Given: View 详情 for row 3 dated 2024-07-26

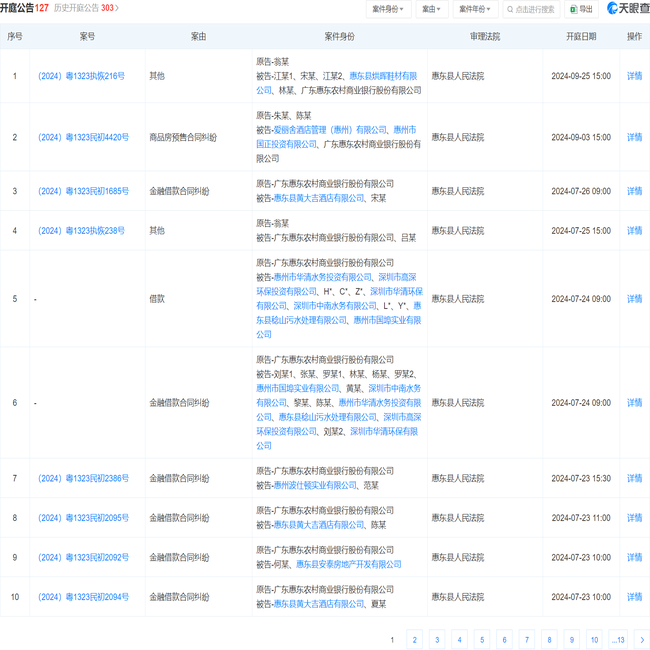Looking at the screenshot, I should [634, 191].
